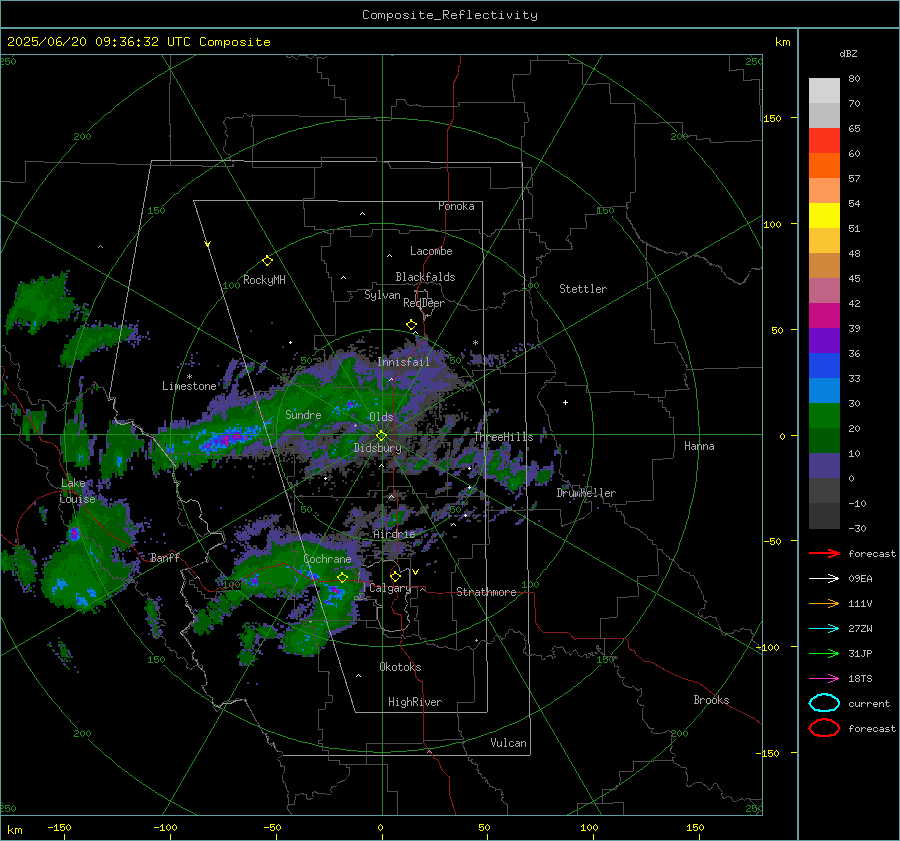Click the magenta 18TS arrow icon

click(824, 679)
